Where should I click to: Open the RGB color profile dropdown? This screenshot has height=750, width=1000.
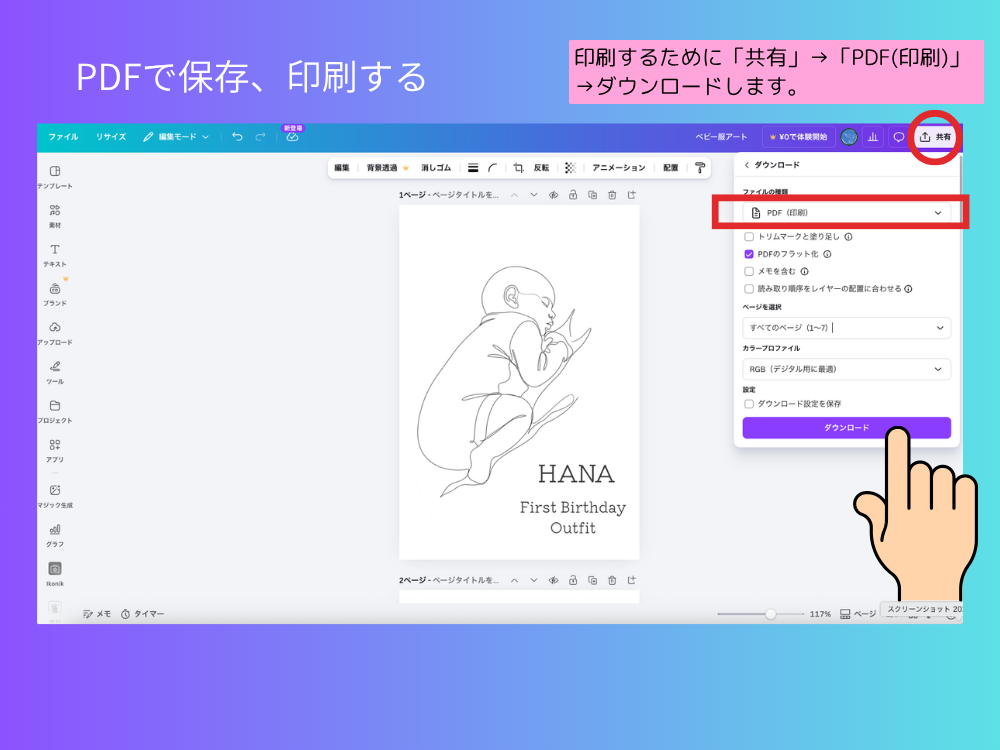pyautogui.click(x=846, y=369)
